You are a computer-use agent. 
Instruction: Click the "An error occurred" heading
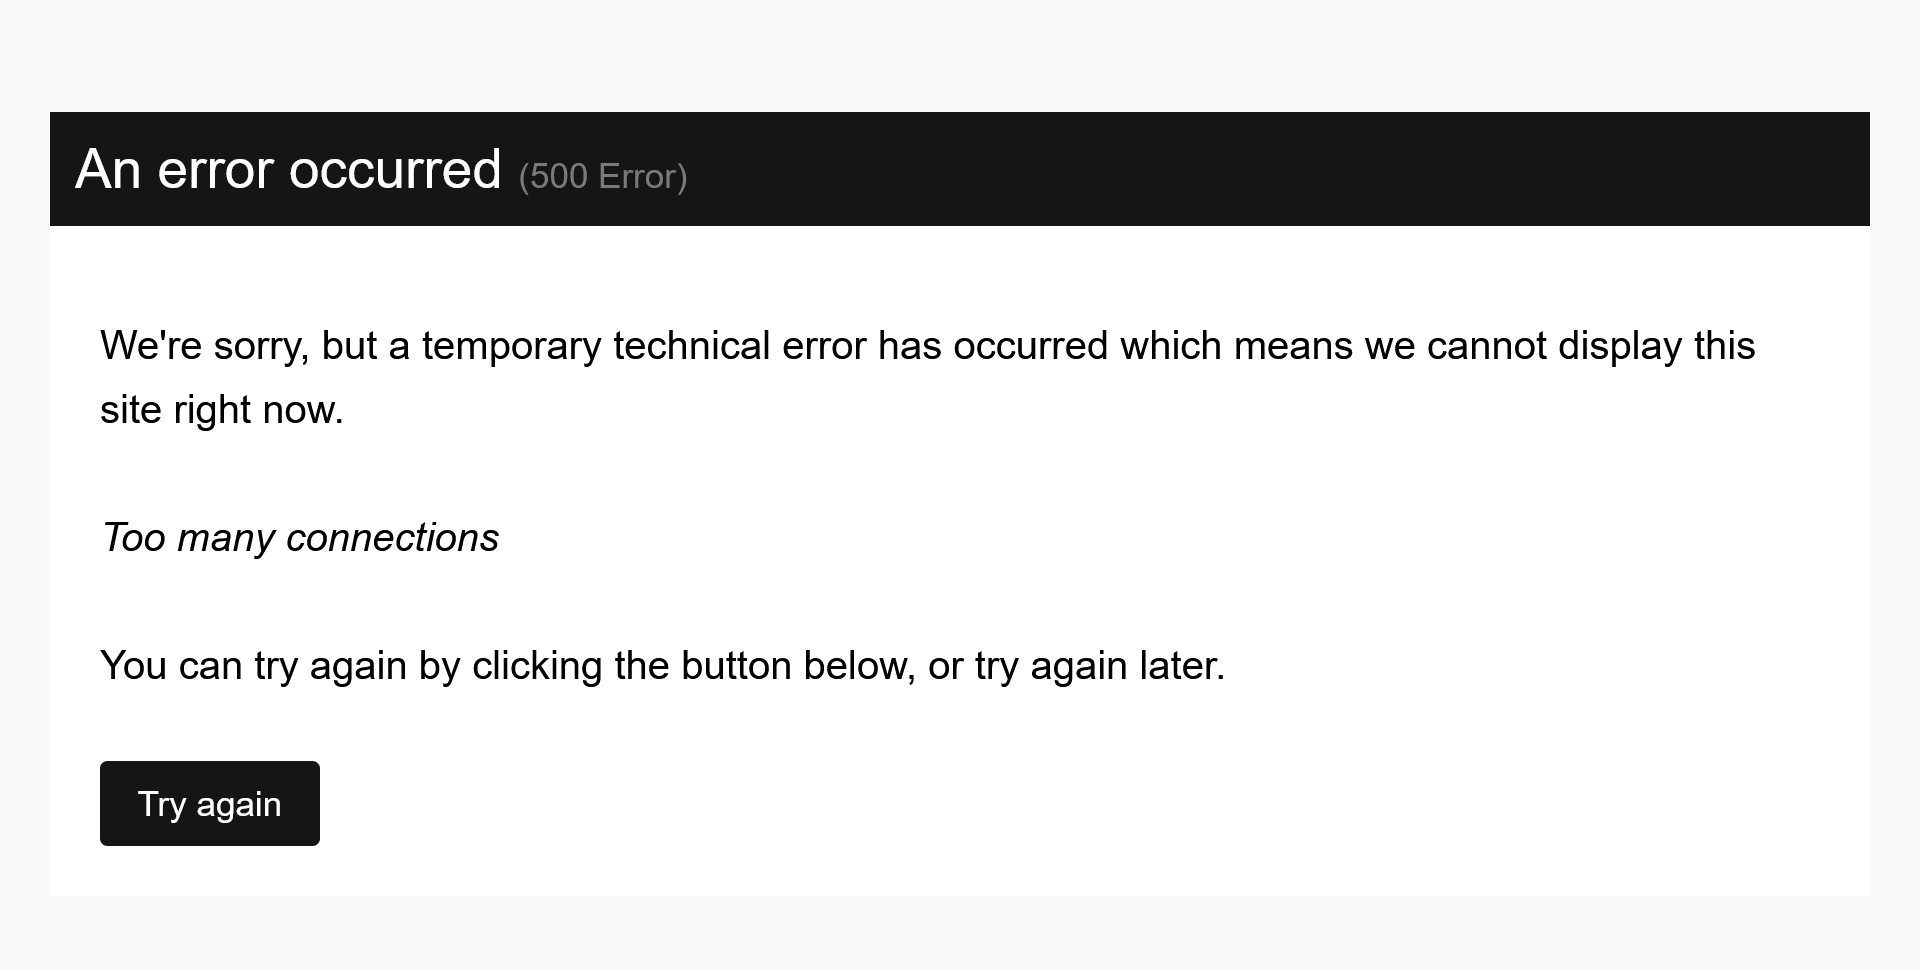pos(288,169)
